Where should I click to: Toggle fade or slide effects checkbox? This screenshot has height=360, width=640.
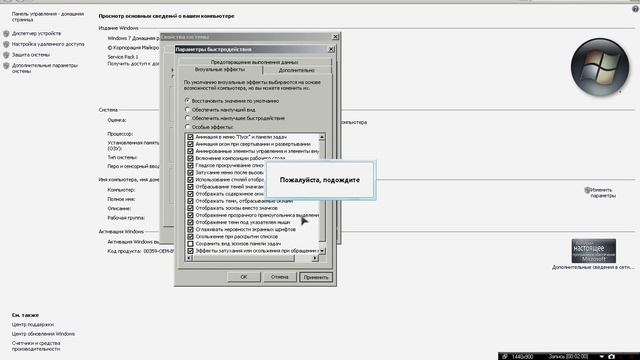pyautogui.click(x=190, y=251)
